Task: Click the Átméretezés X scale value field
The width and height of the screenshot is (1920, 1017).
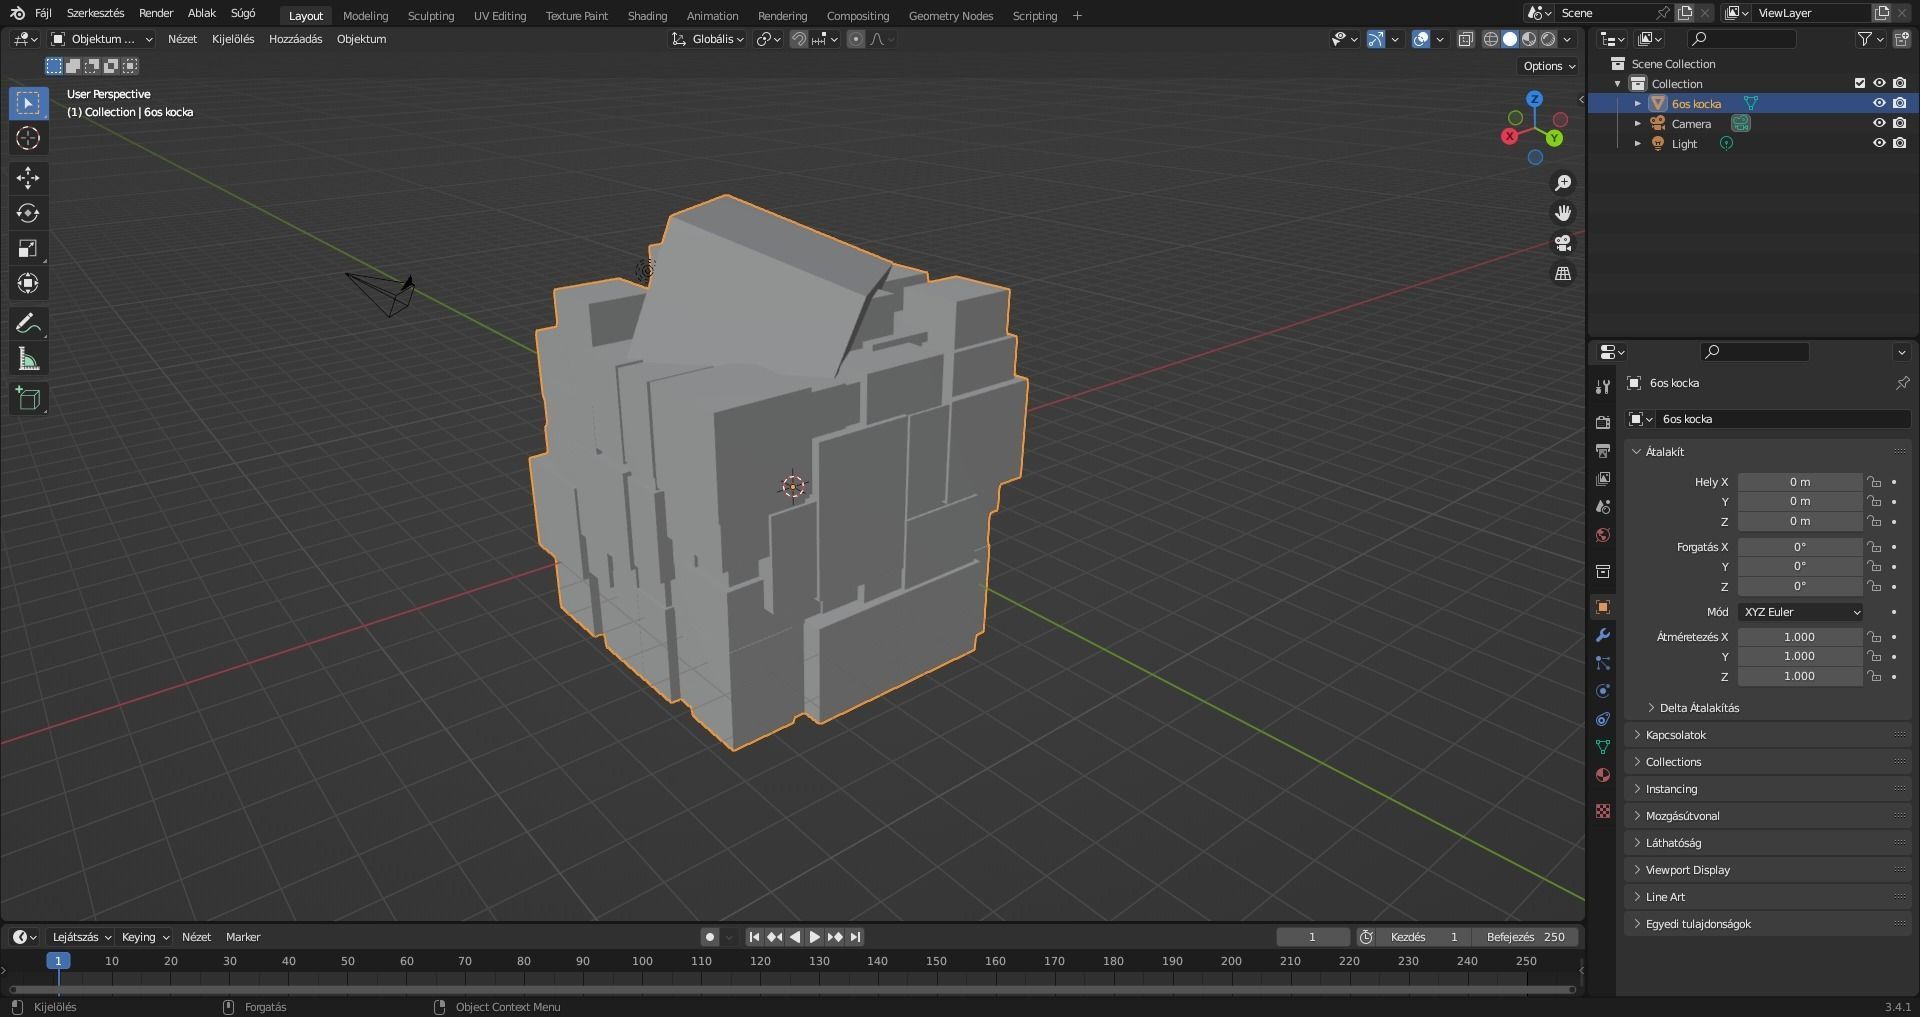Action: point(1800,637)
